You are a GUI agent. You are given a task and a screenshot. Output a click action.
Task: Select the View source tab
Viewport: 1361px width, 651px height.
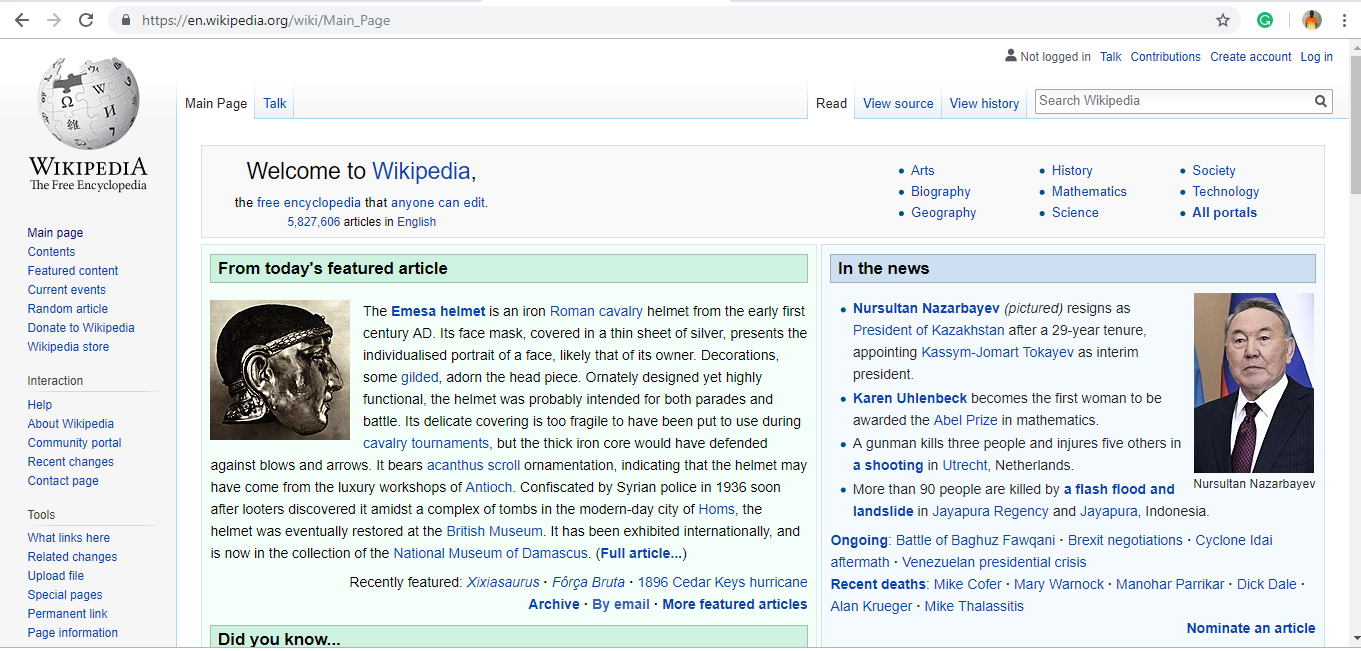[x=898, y=103]
